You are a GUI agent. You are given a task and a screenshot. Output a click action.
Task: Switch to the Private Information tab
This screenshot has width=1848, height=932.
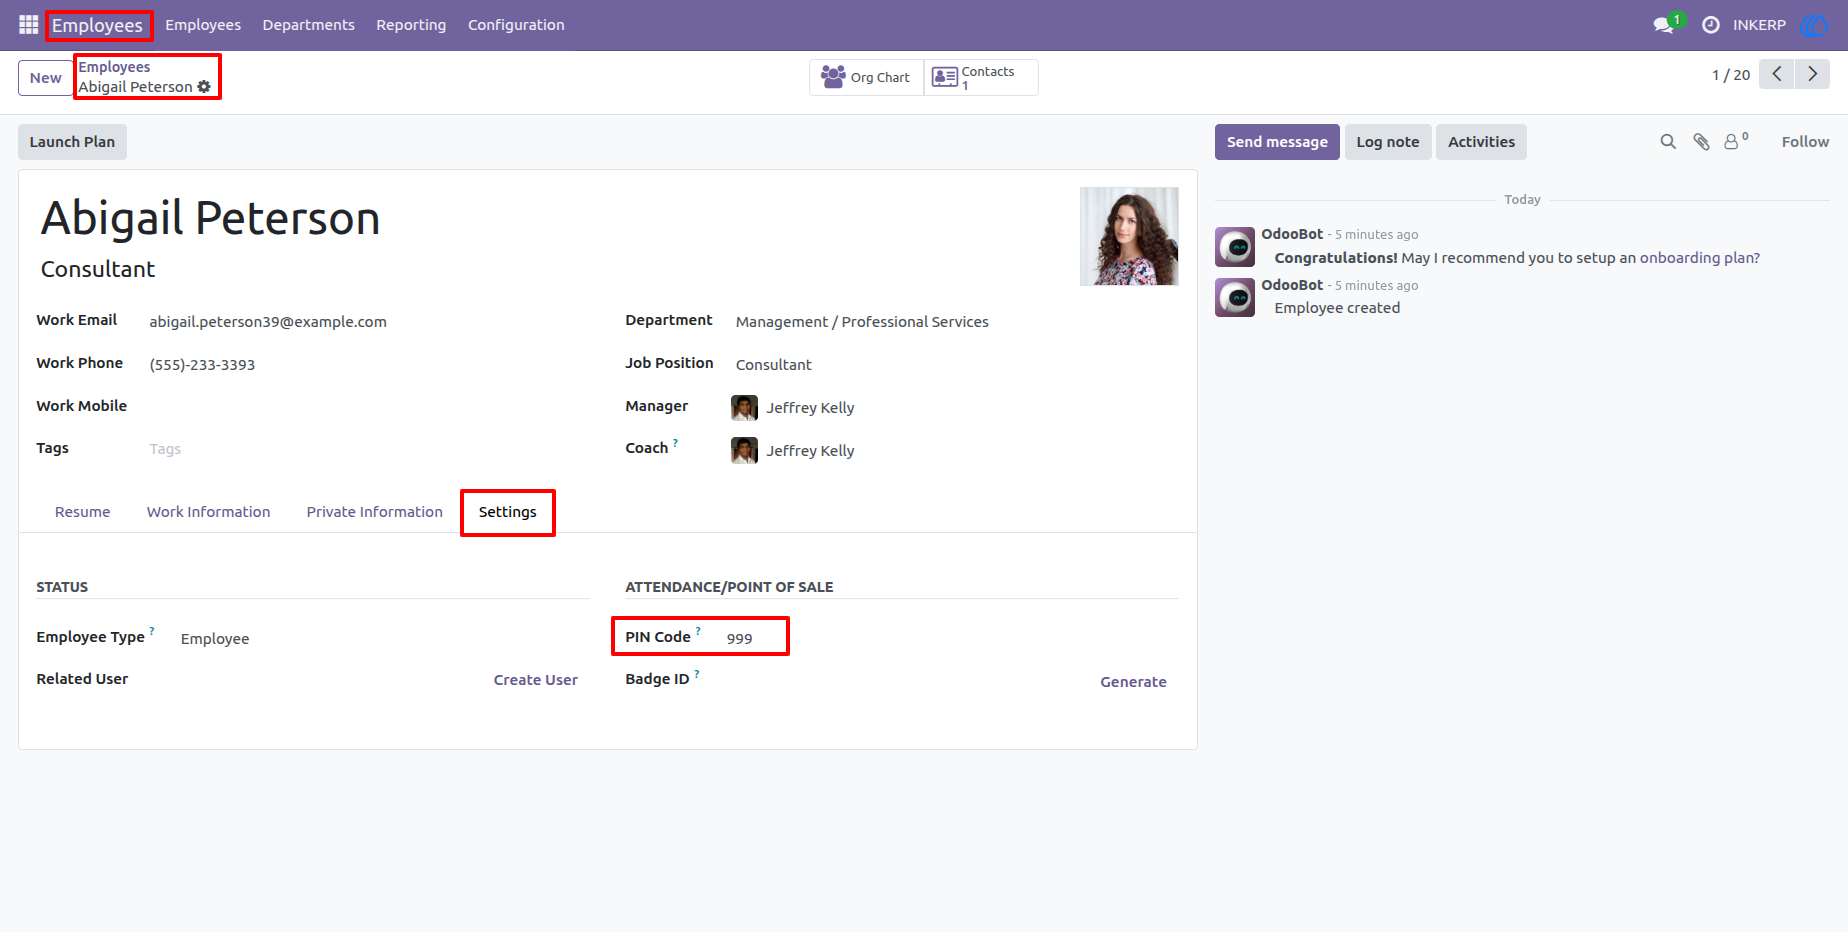tap(374, 512)
